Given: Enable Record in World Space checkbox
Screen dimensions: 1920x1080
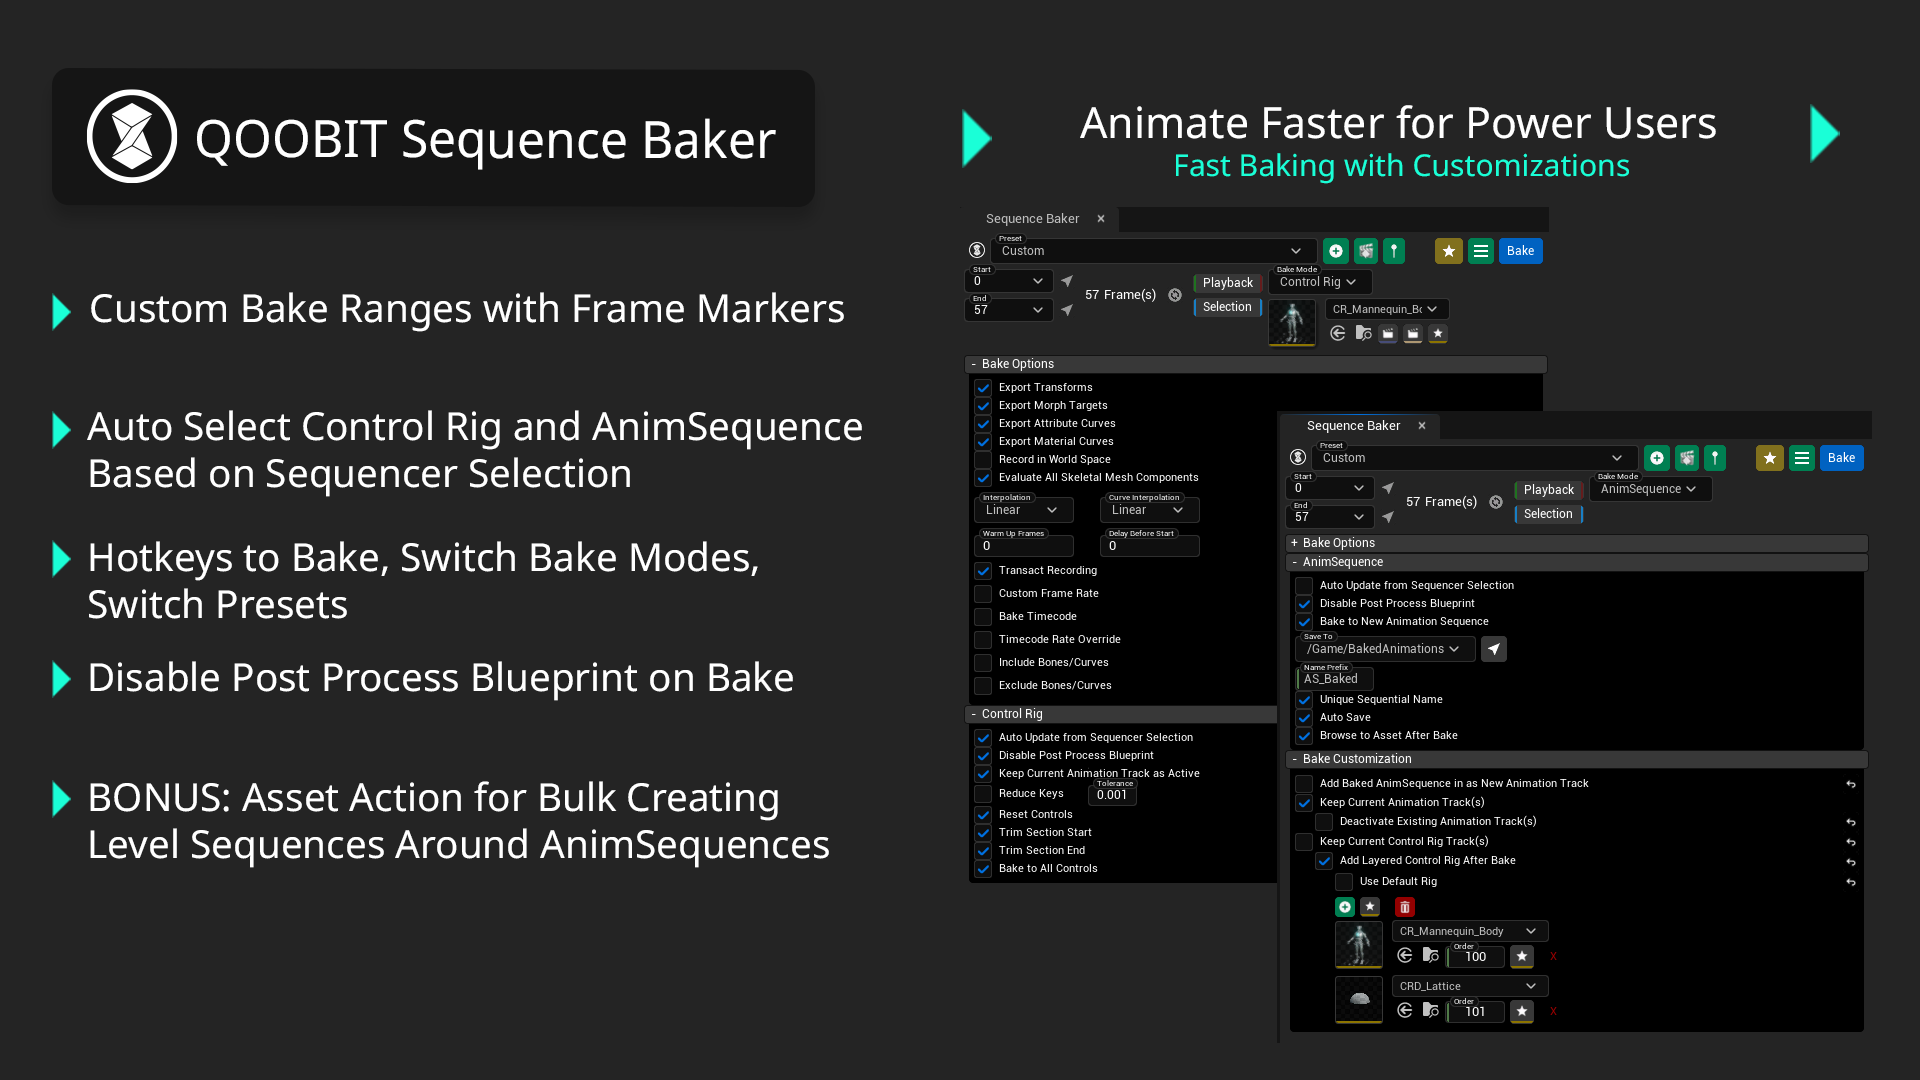Looking at the screenshot, I should [x=983, y=460].
